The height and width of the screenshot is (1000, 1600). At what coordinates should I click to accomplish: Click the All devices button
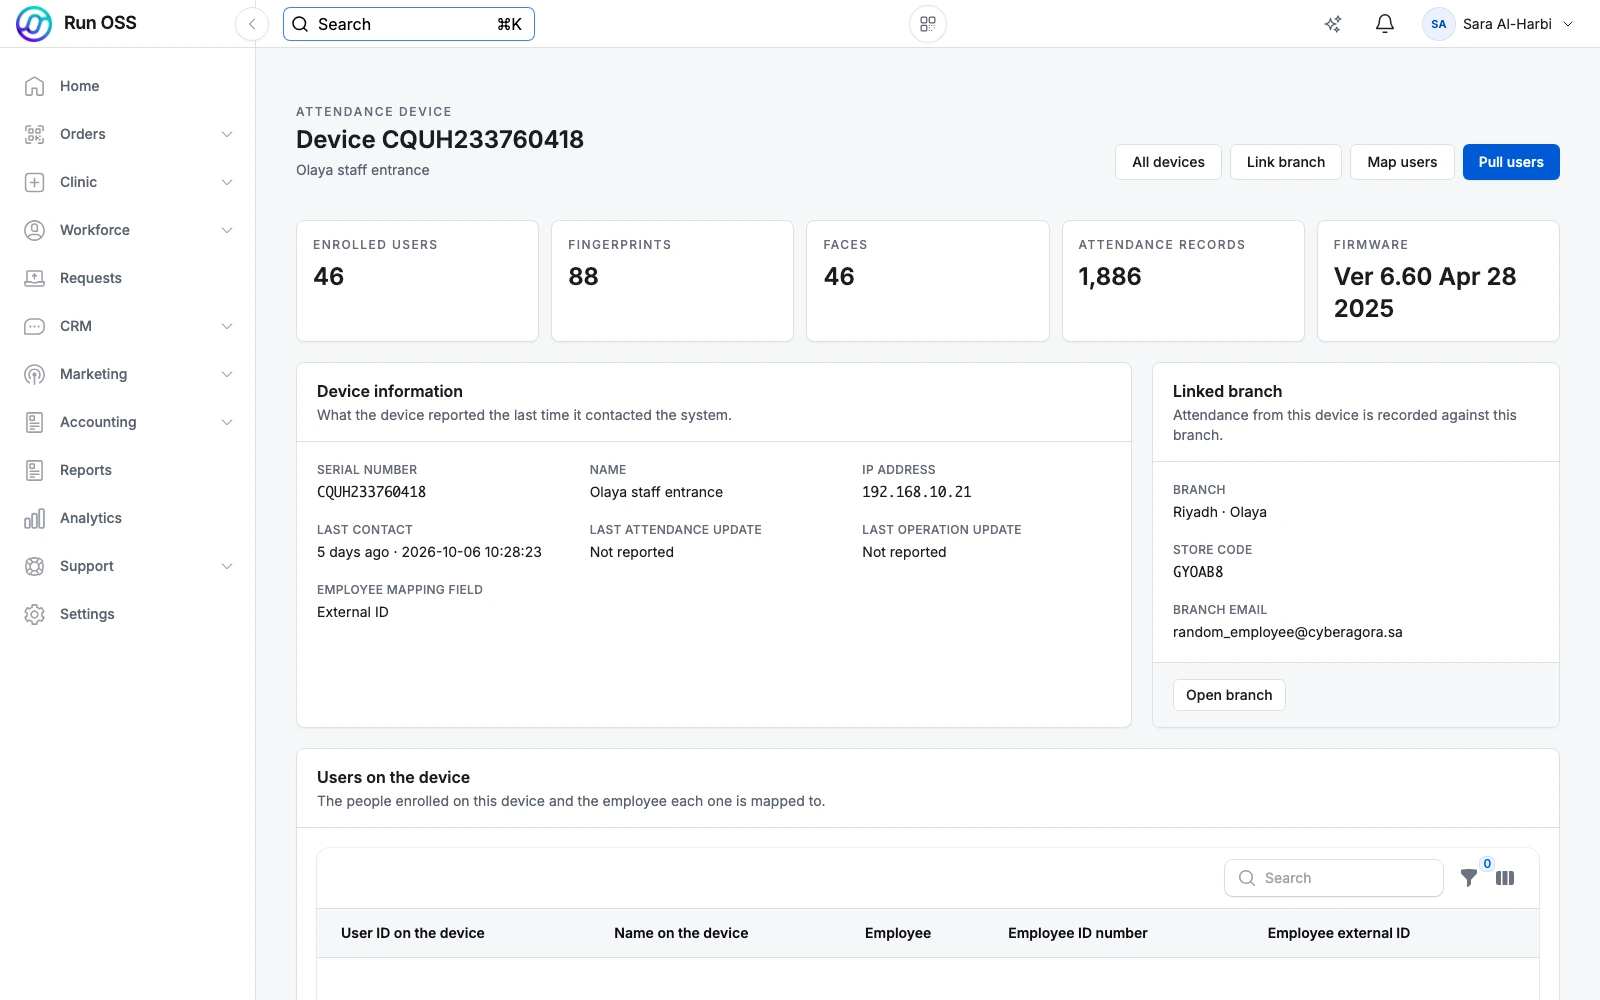pos(1168,162)
